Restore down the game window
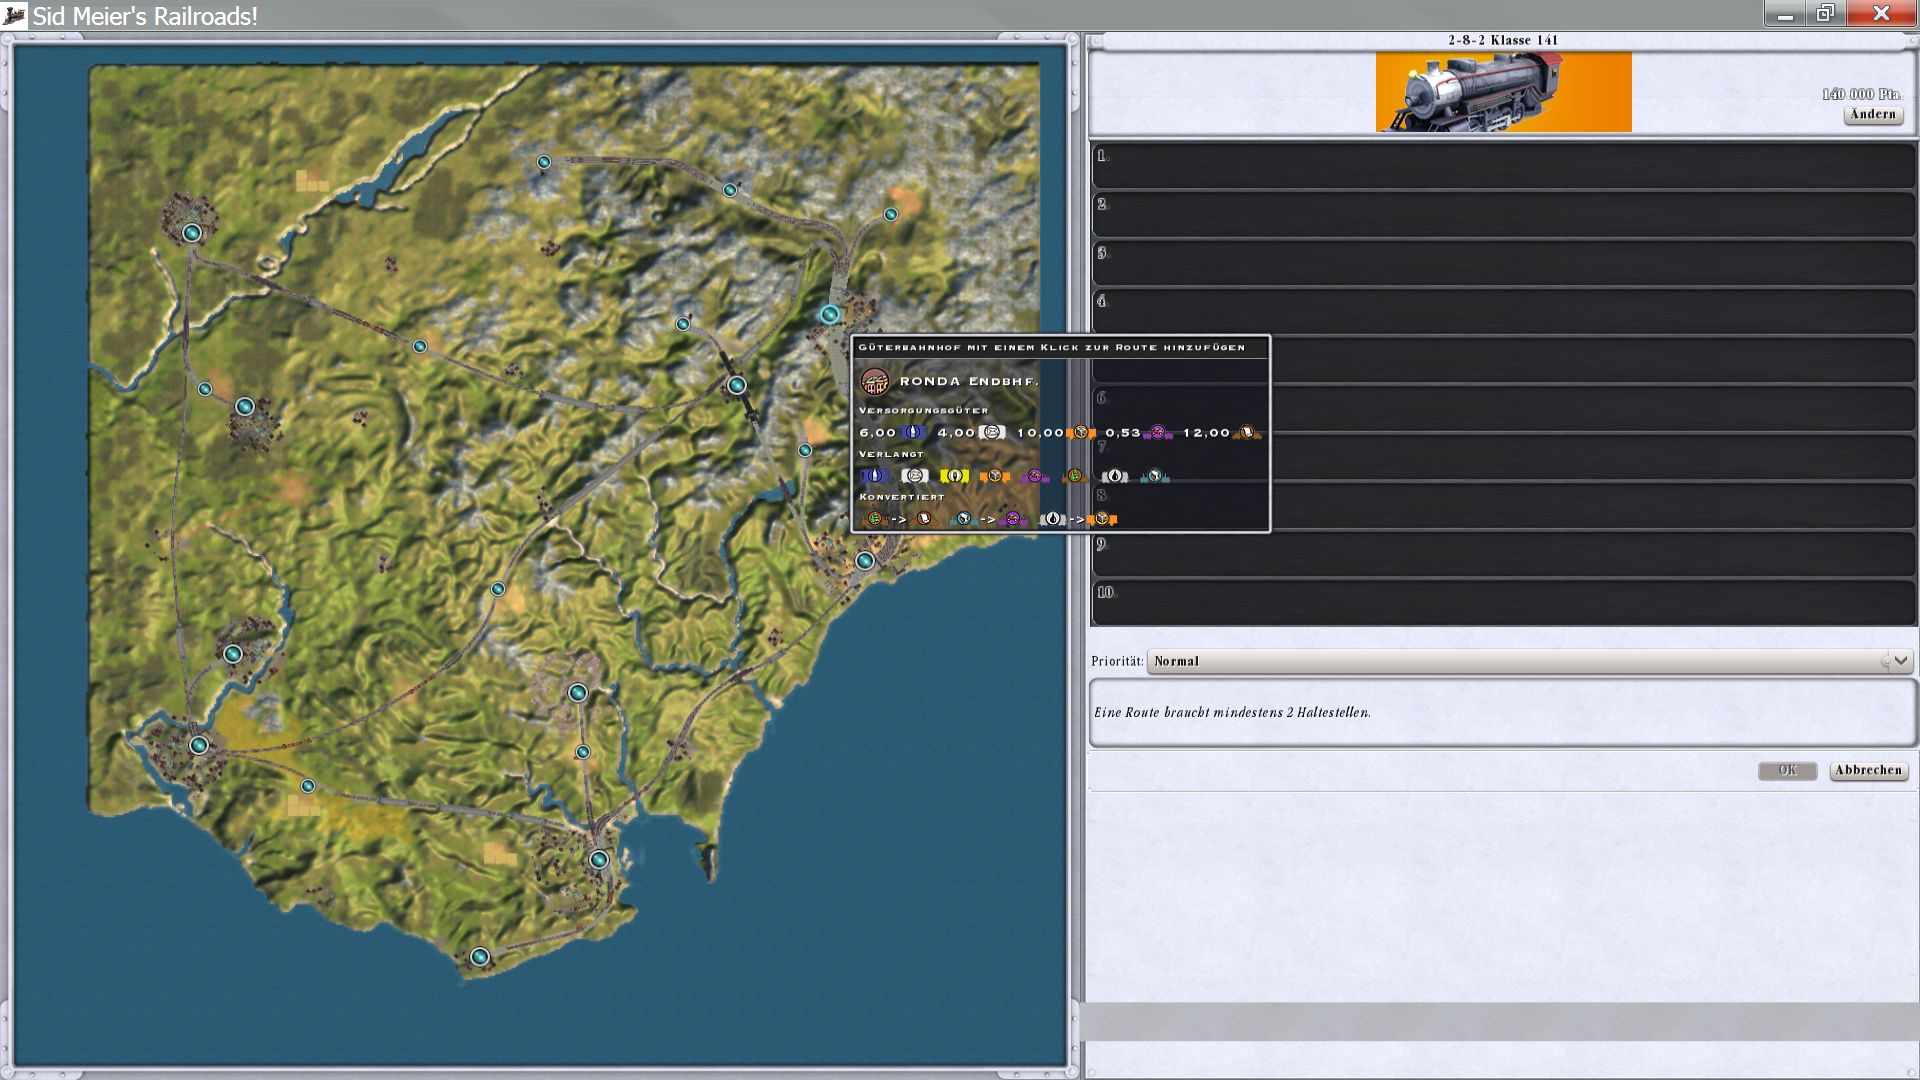The width and height of the screenshot is (1920, 1080). (1825, 13)
